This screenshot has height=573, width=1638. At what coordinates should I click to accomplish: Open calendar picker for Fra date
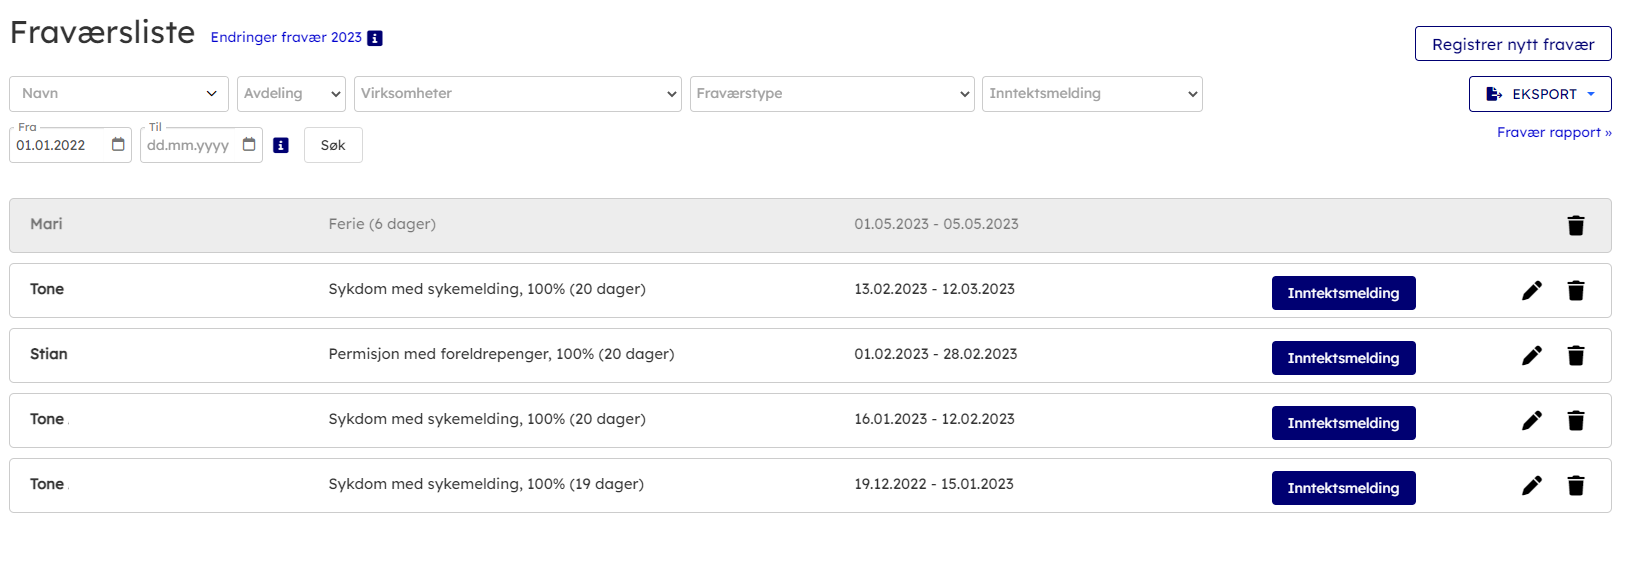(118, 145)
